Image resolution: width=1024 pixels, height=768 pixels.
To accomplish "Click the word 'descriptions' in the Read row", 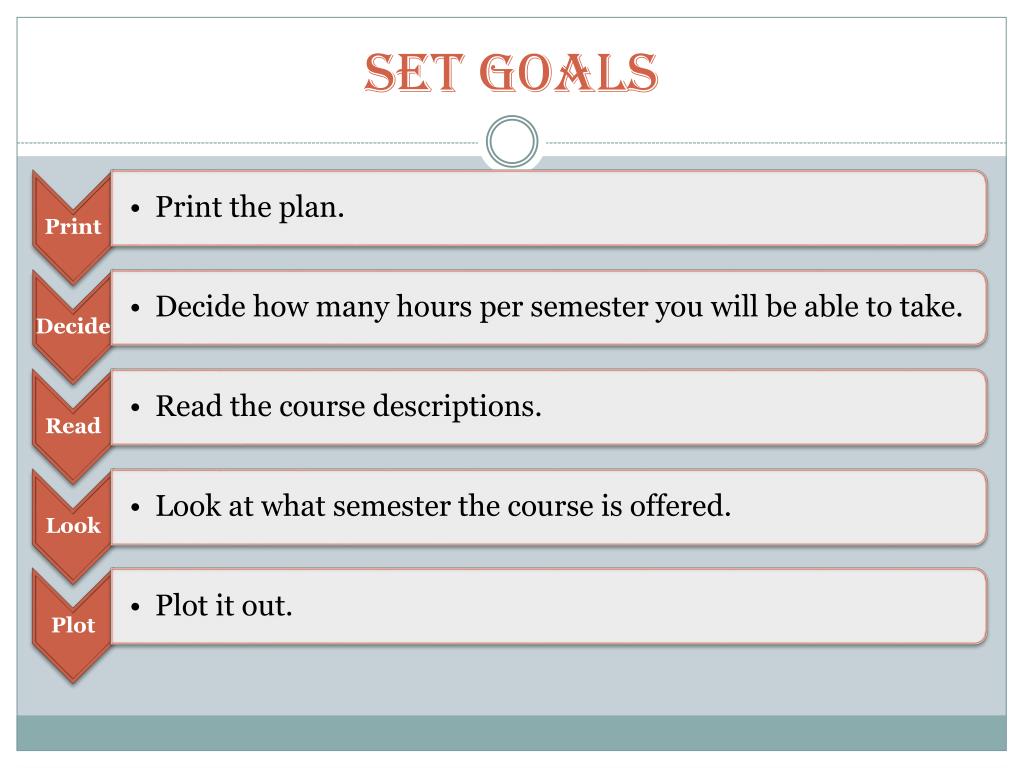I will (453, 408).
